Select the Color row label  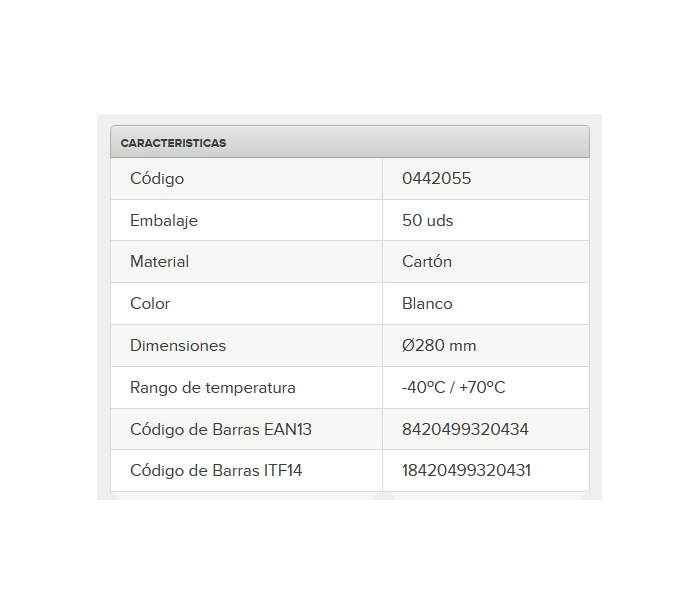[x=150, y=304]
